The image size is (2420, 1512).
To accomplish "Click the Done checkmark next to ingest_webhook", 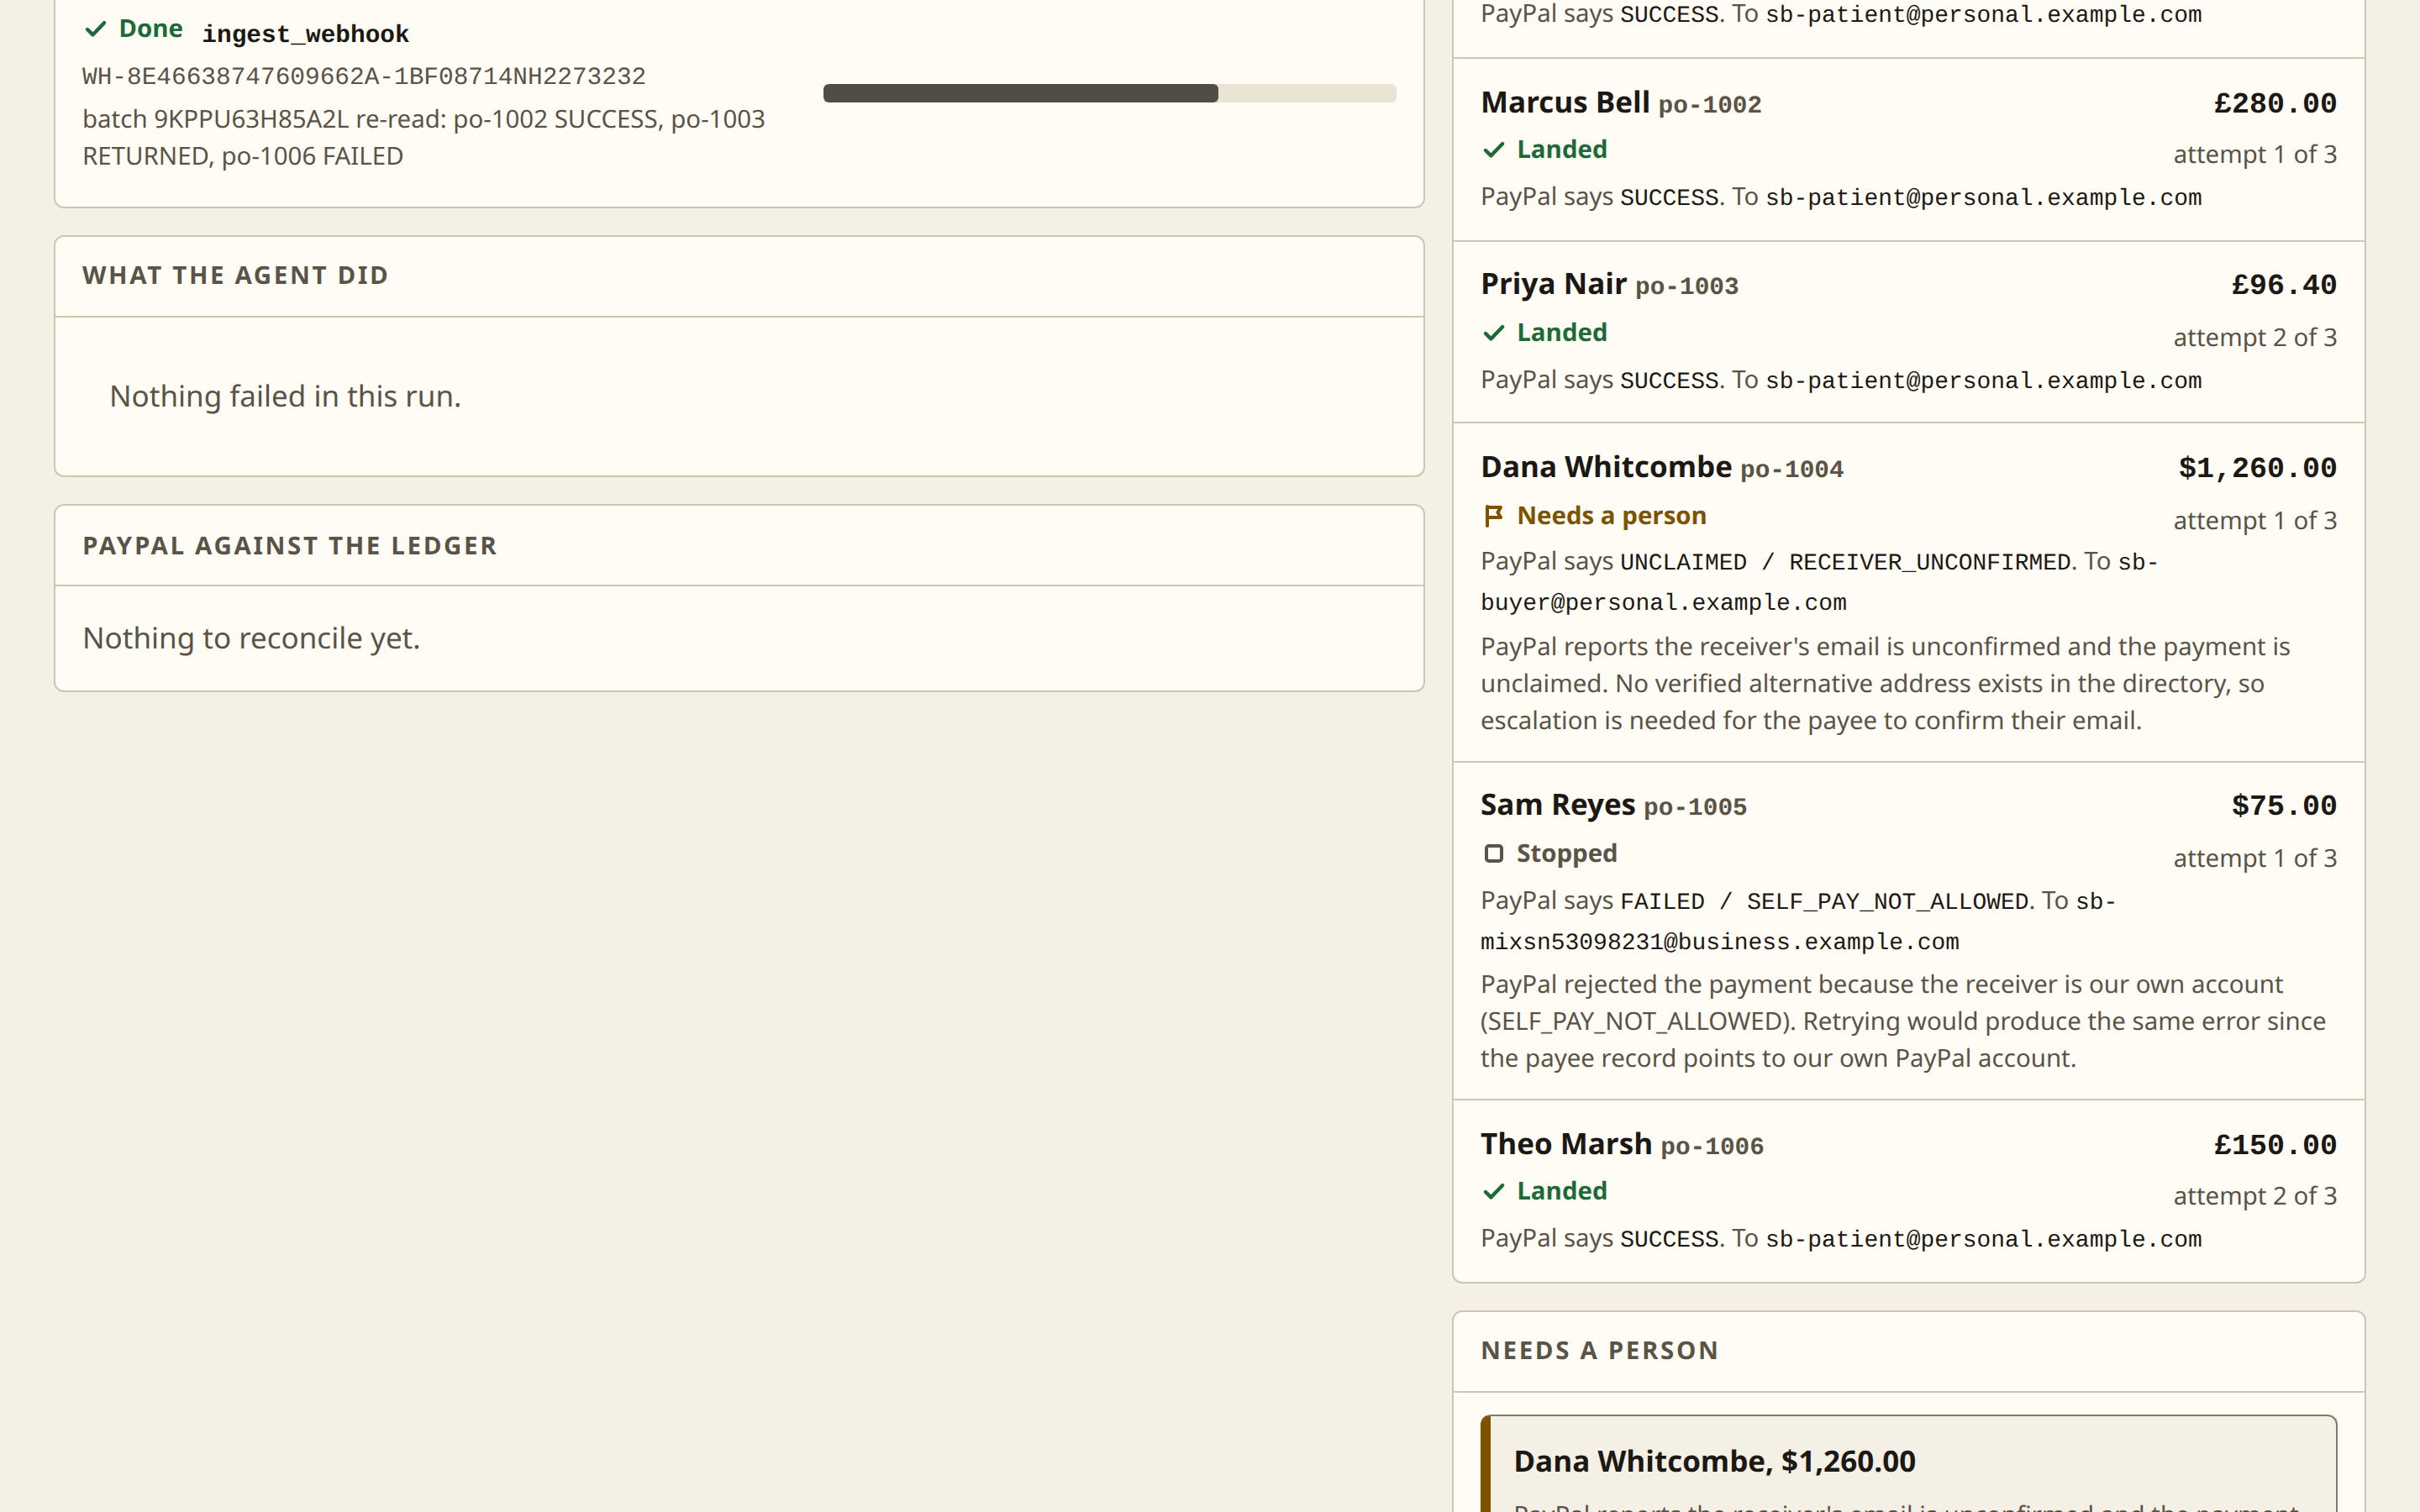I will [95, 29].
